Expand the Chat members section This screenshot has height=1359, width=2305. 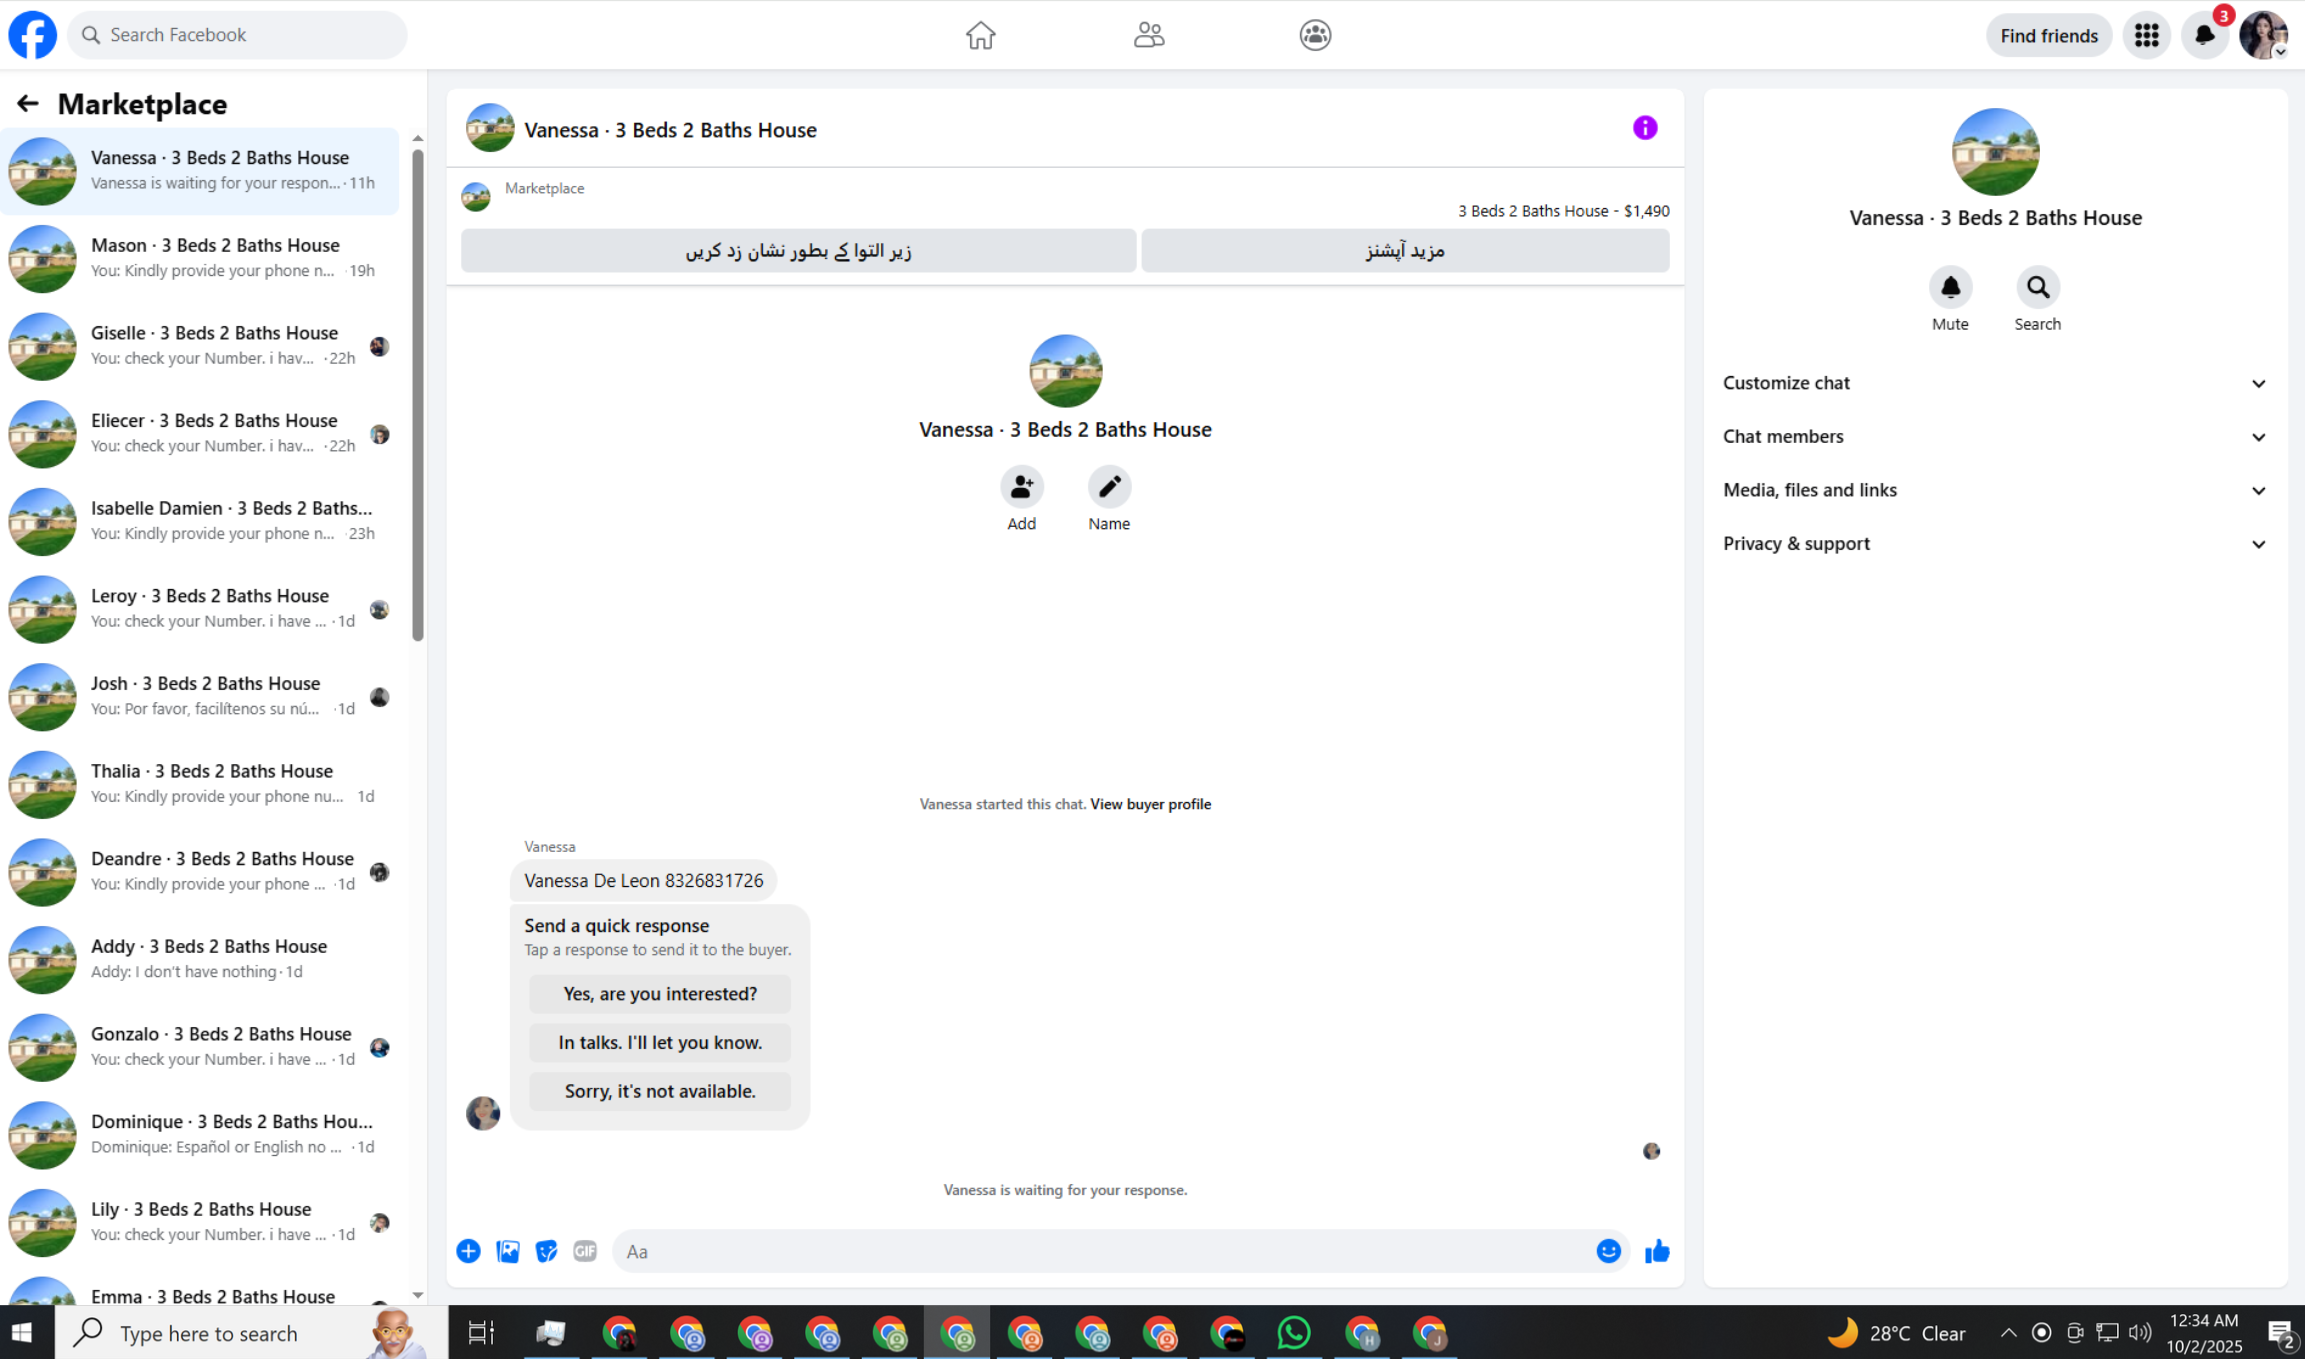1995,437
